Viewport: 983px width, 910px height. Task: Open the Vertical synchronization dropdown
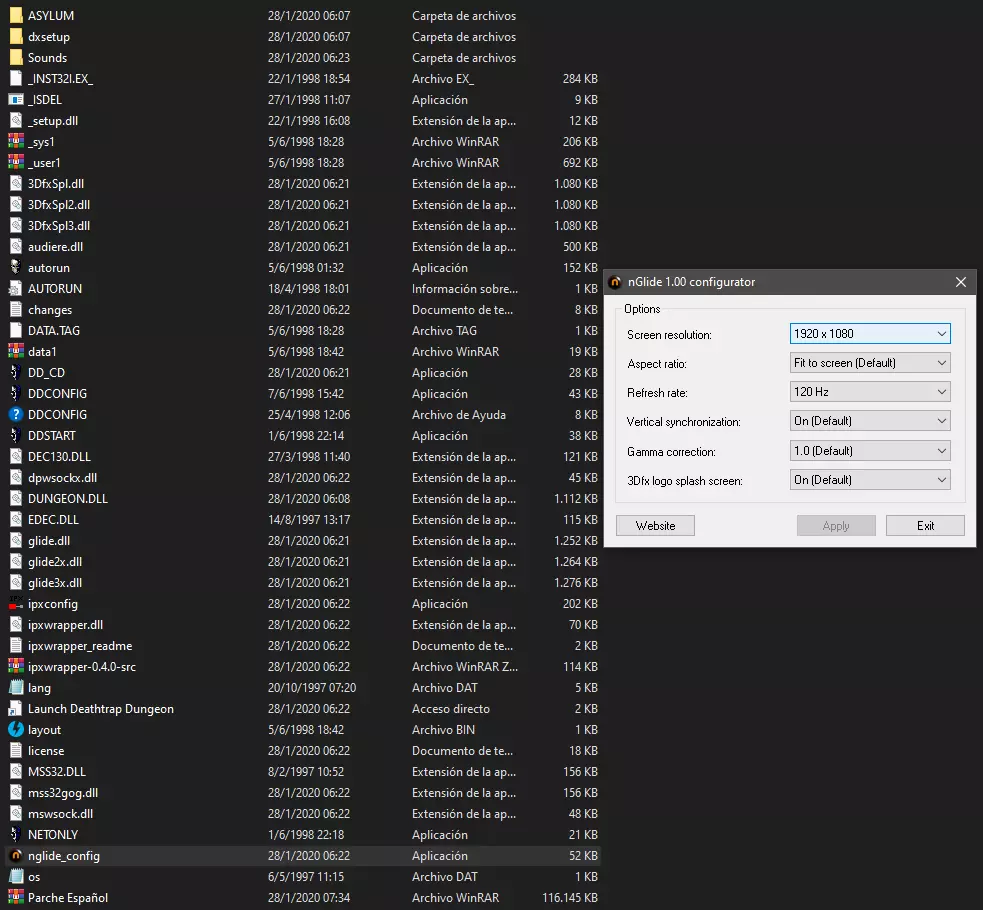[x=870, y=421]
